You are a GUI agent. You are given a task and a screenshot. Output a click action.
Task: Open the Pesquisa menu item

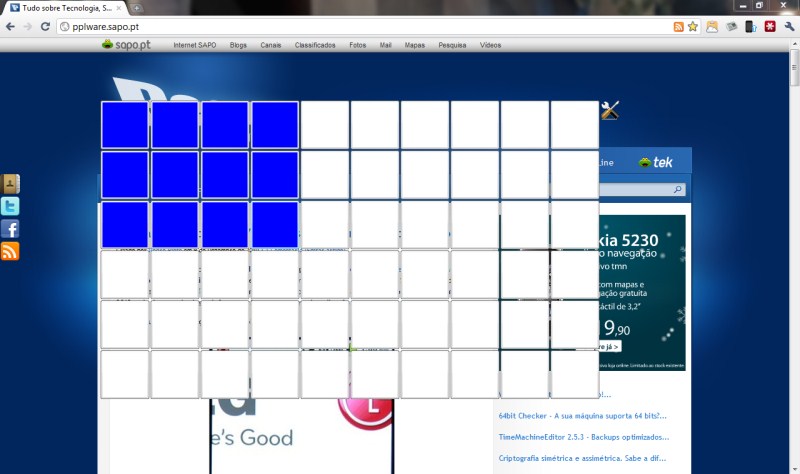tap(452, 45)
